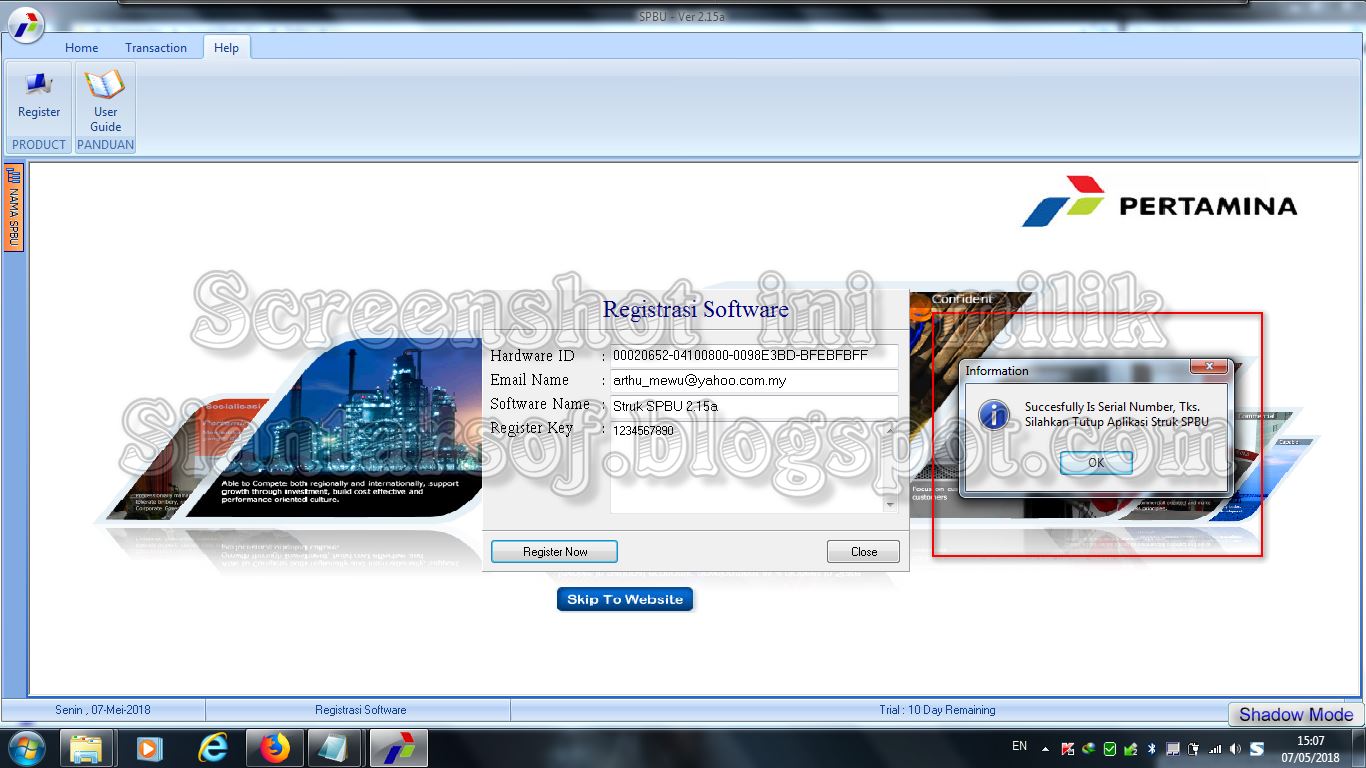Open Firefox from the taskbar

pyautogui.click(x=274, y=748)
